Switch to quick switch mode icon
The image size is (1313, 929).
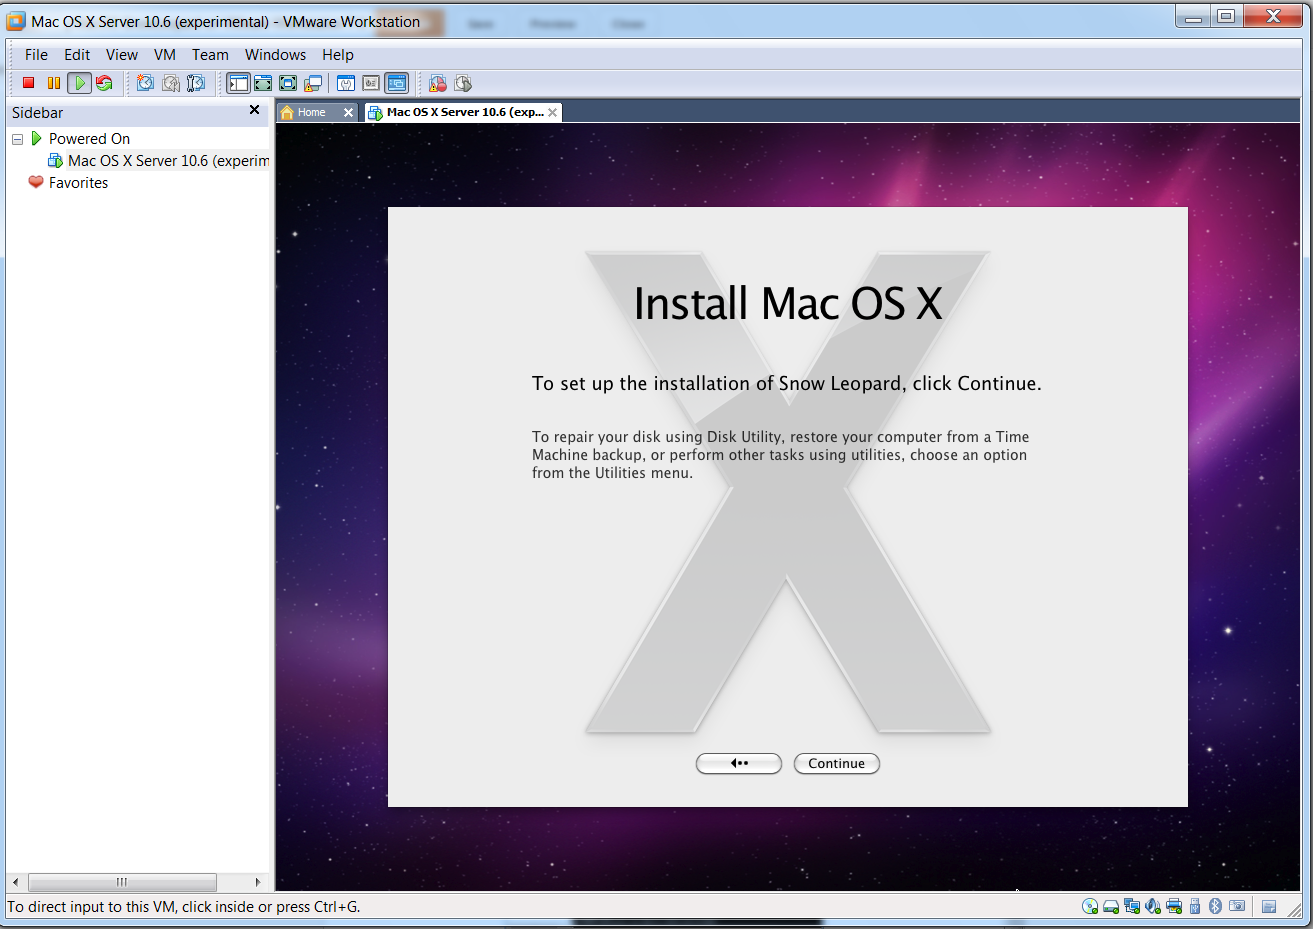coord(263,83)
